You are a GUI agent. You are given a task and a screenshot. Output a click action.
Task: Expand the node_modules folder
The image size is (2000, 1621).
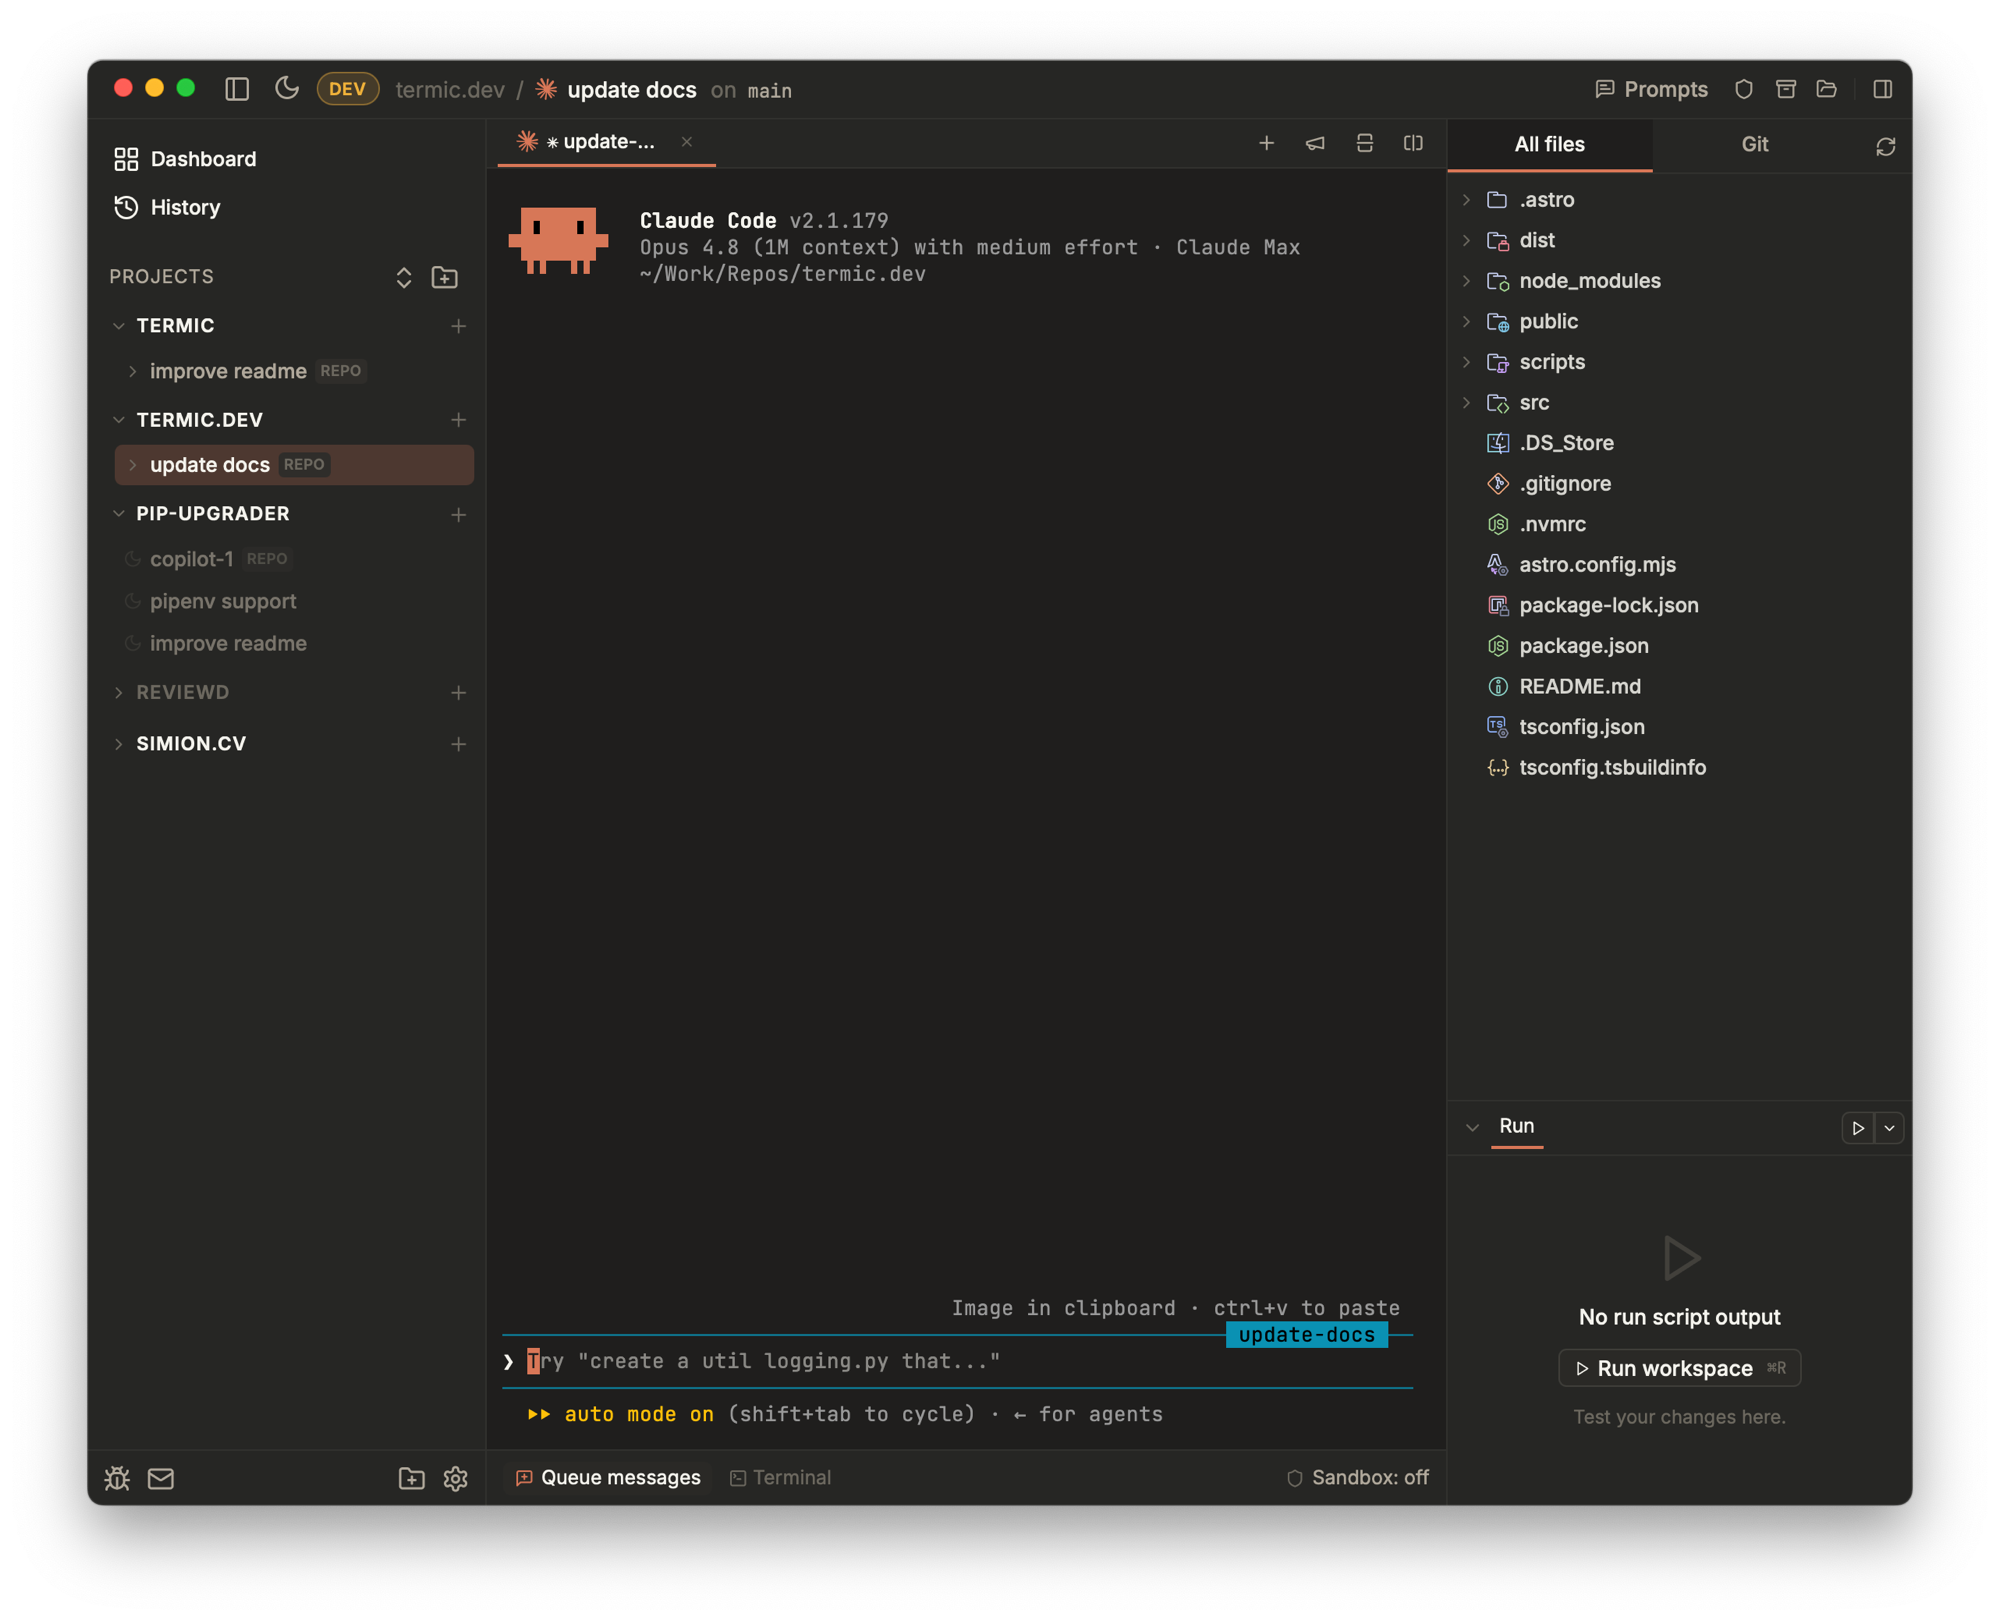coord(1467,281)
